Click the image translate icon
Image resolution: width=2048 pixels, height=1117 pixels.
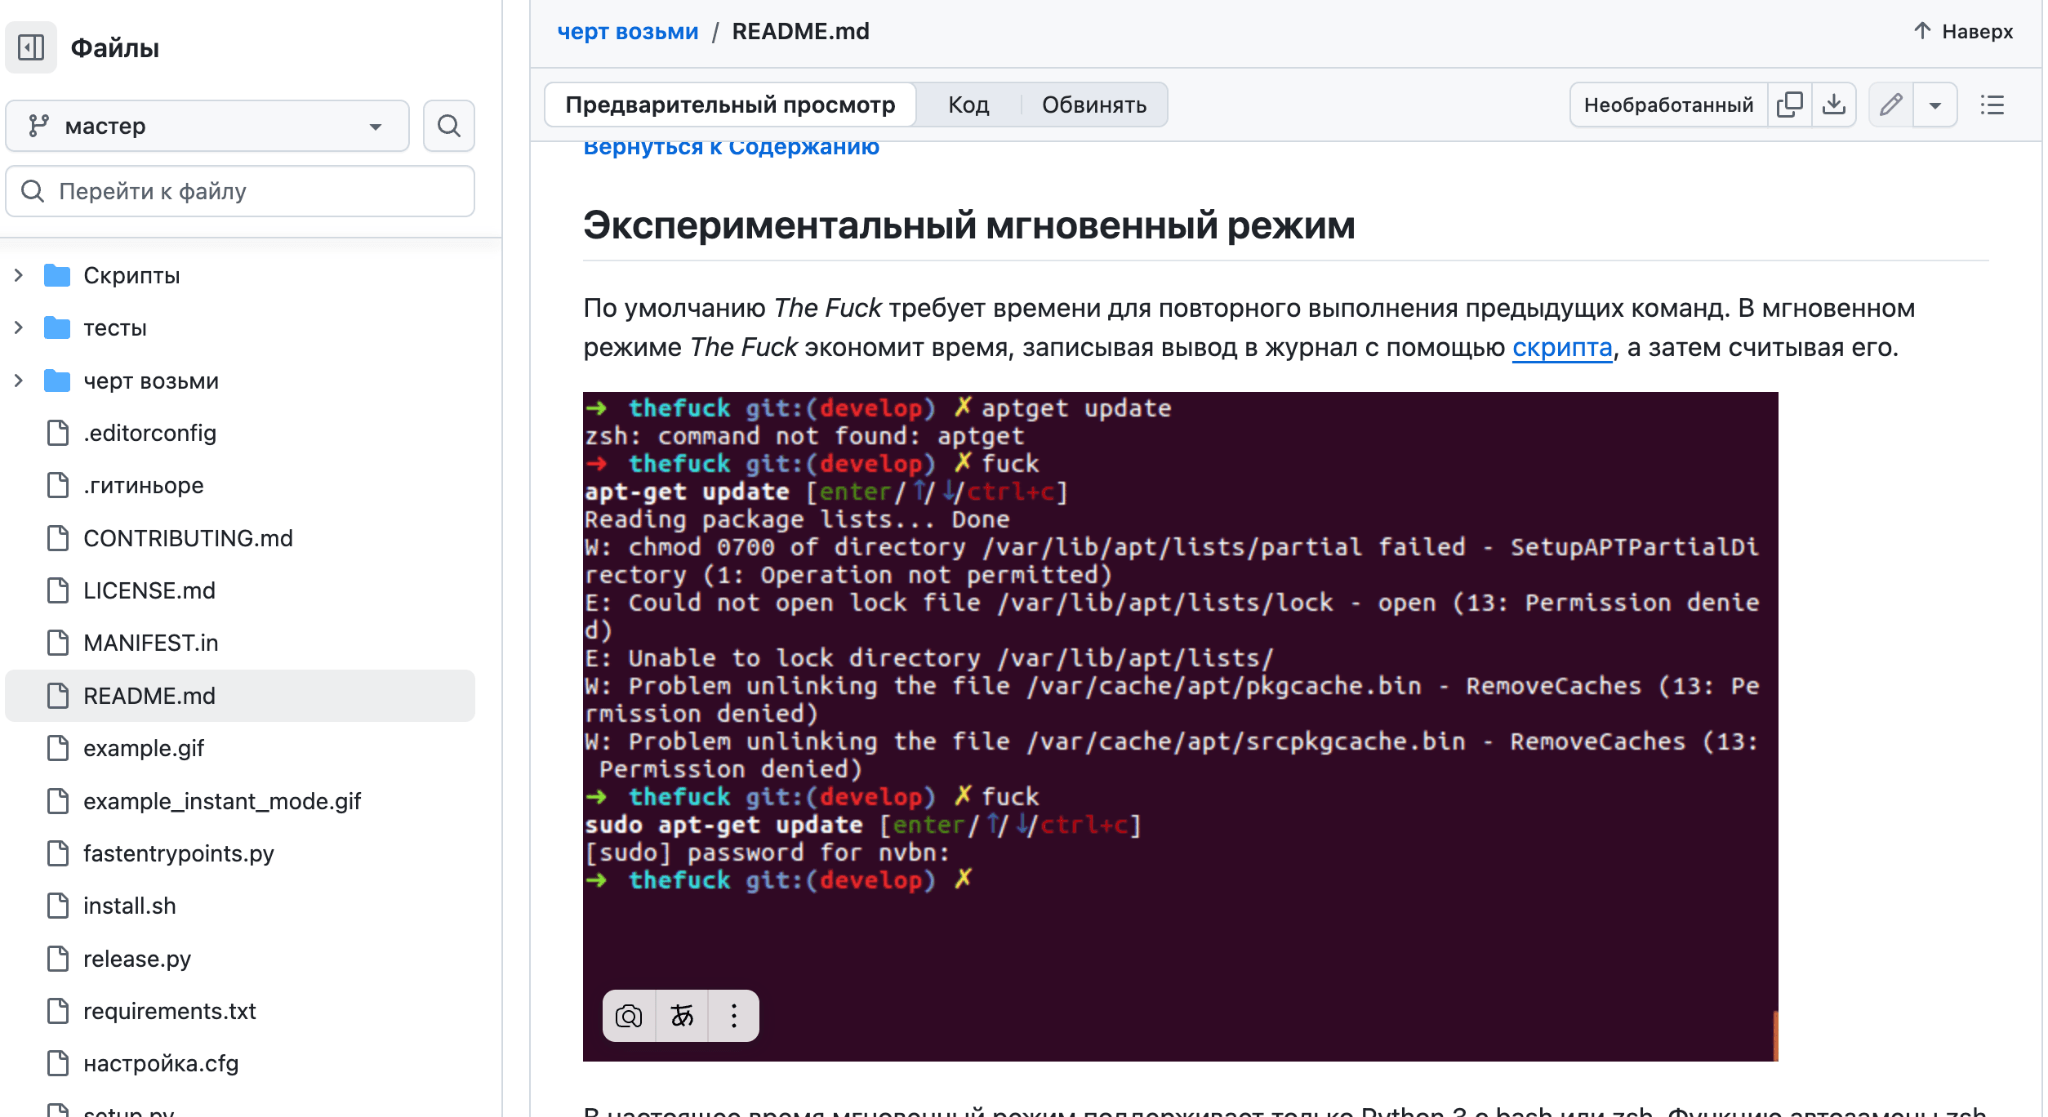pos(681,1015)
